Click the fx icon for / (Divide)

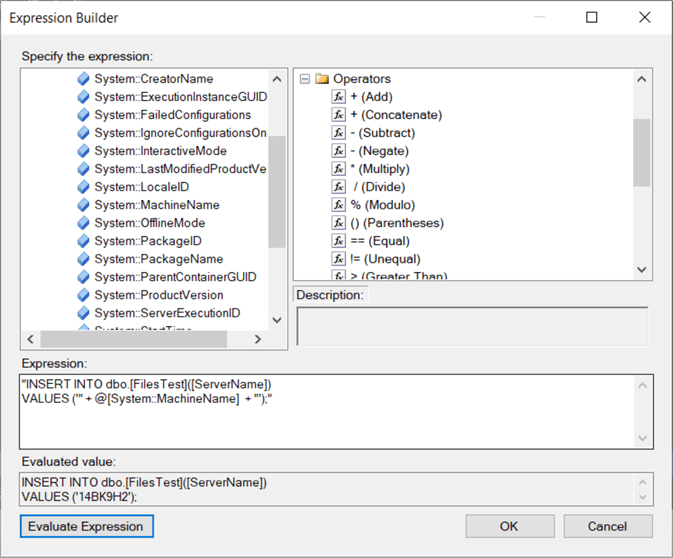tap(339, 187)
